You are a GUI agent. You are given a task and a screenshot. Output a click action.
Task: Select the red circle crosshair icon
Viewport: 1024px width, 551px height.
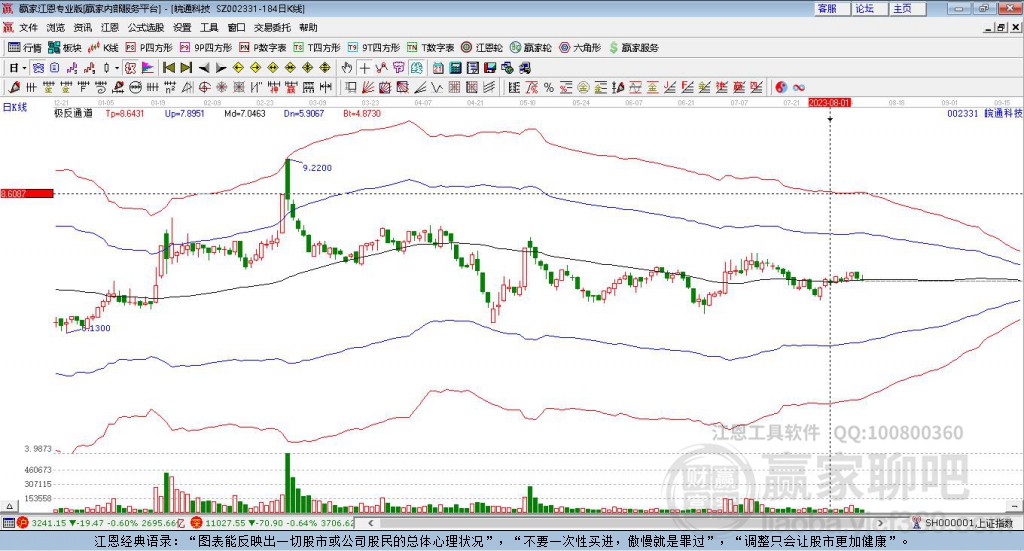tap(204, 87)
